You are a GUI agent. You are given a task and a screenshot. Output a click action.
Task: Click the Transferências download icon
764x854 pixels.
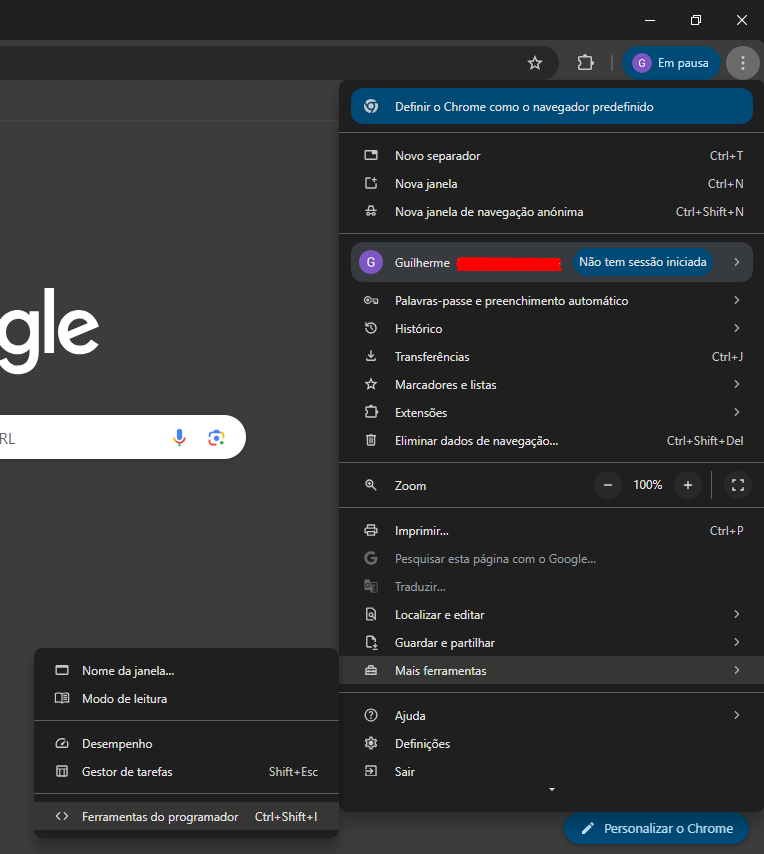(371, 356)
